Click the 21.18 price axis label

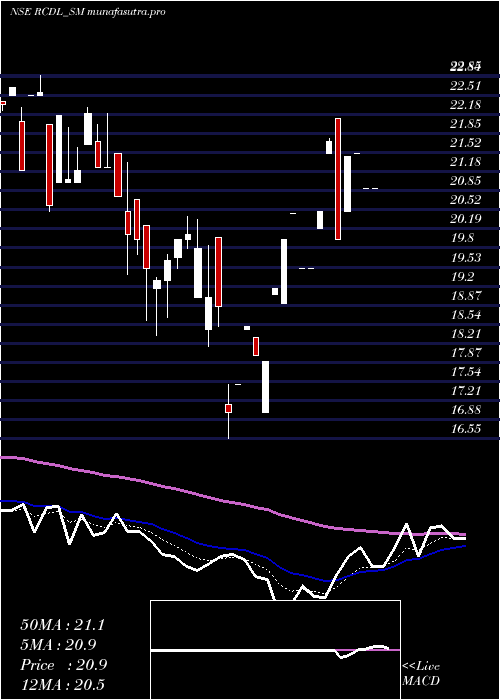tap(466, 162)
